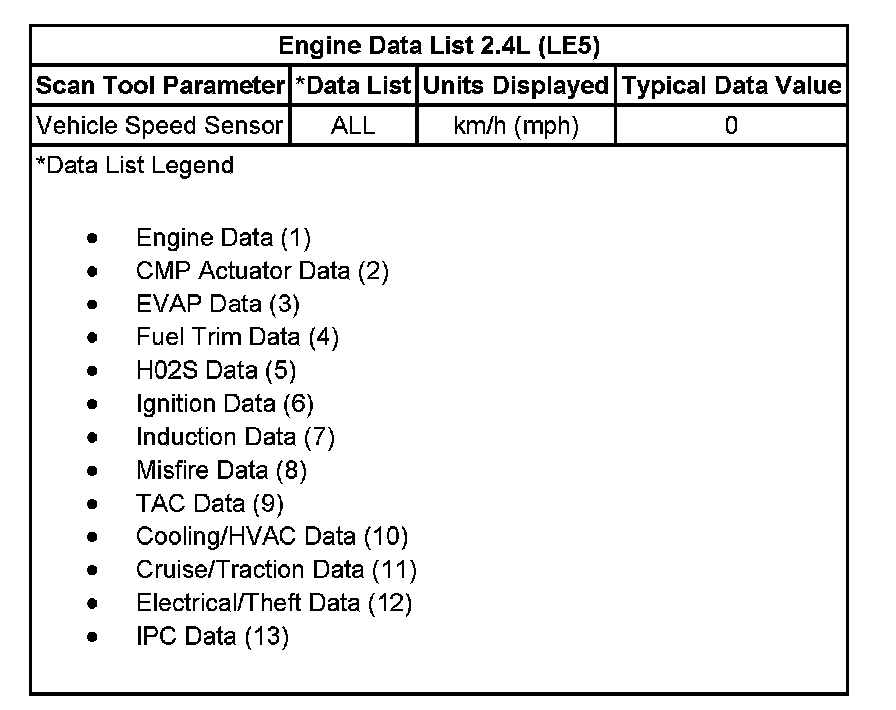The image size is (896, 710).
Task: Select EVAP Data (3) legend item
Action: [x=218, y=304]
